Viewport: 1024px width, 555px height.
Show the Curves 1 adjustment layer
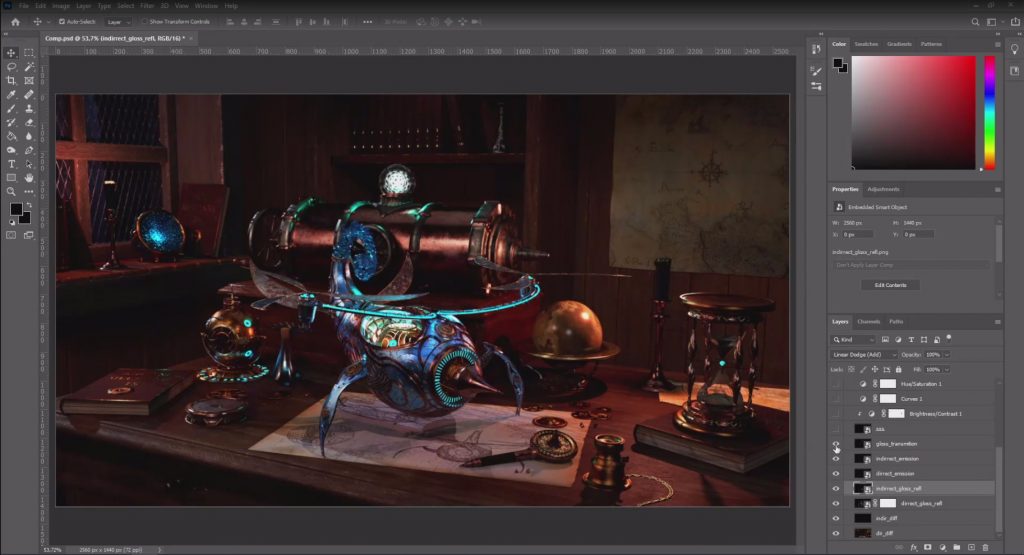point(836,399)
